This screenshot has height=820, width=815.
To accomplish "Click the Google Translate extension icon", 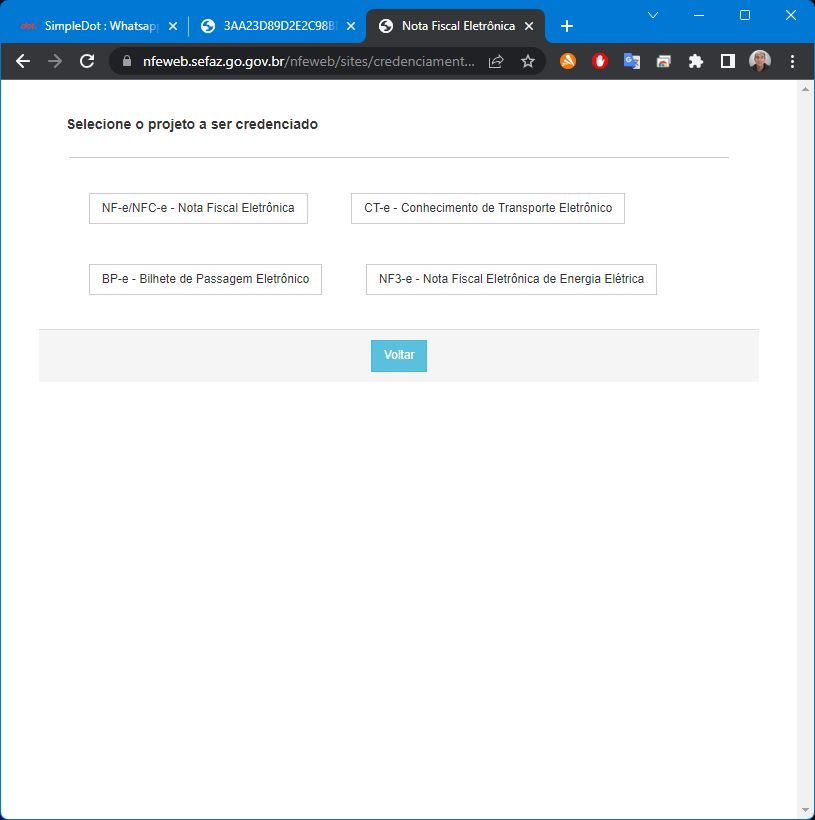I will 632,61.
